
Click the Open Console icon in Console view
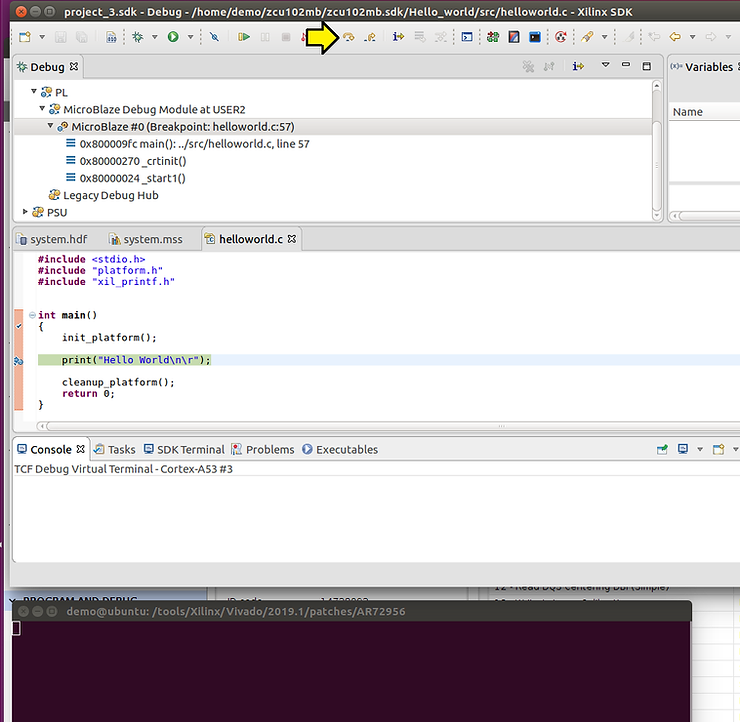click(x=718, y=450)
